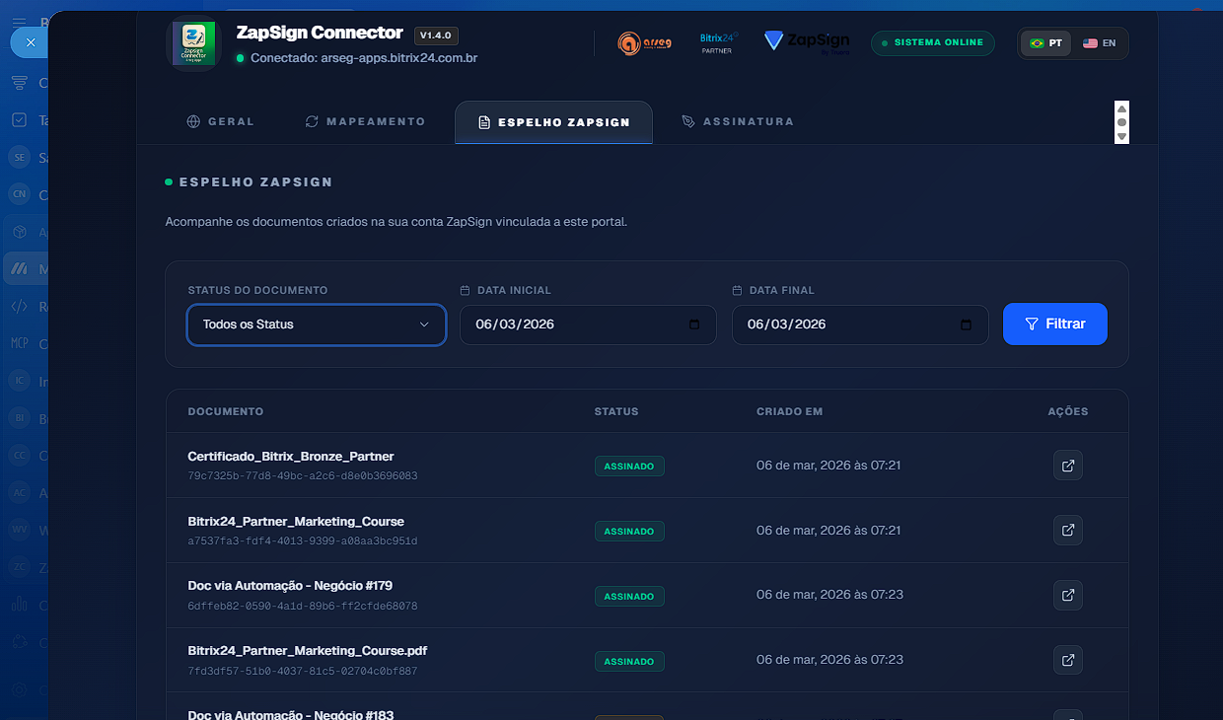Switch to the Geral tab
This screenshot has height=720, width=1223.
(221, 122)
